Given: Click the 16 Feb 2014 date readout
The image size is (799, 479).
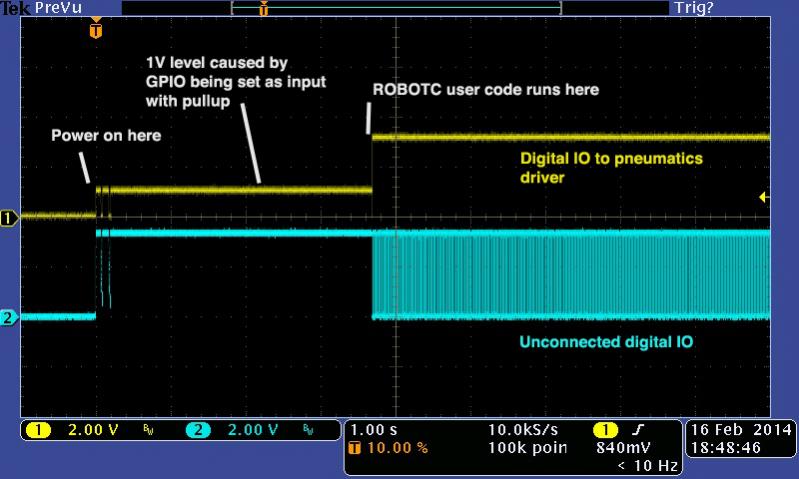Looking at the screenshot, I should pos(741,430).
